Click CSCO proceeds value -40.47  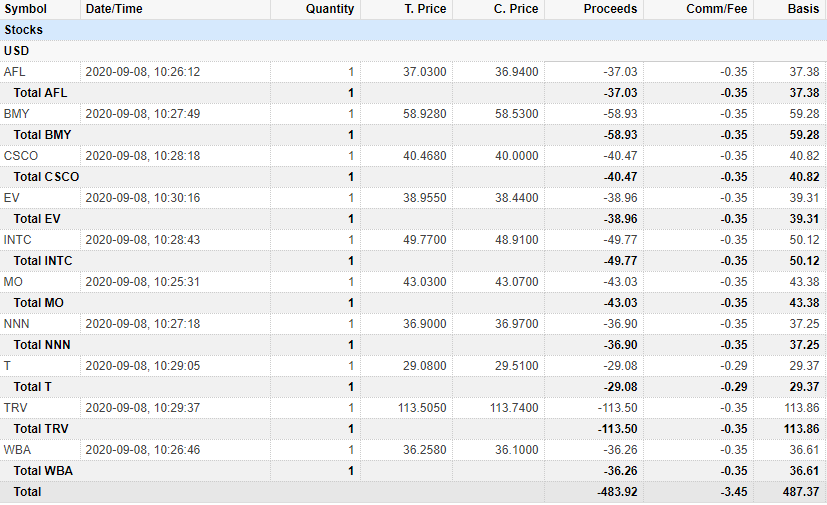click(x=620, y=156)
